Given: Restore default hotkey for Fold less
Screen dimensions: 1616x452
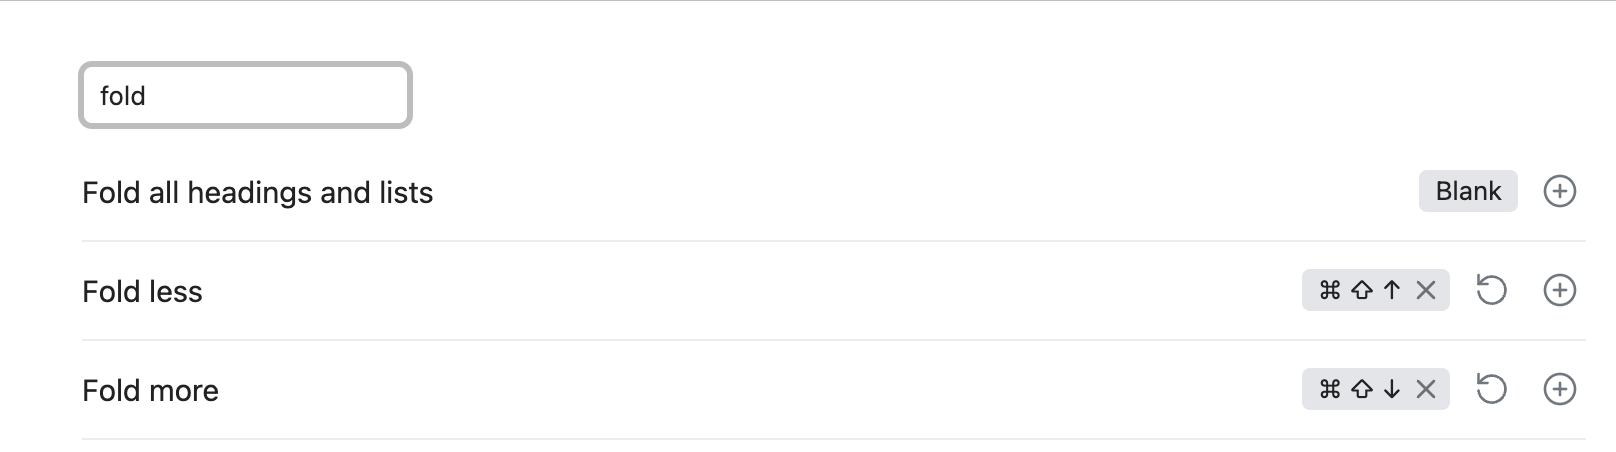Looking at the screenshot, I should [1491, 290].
